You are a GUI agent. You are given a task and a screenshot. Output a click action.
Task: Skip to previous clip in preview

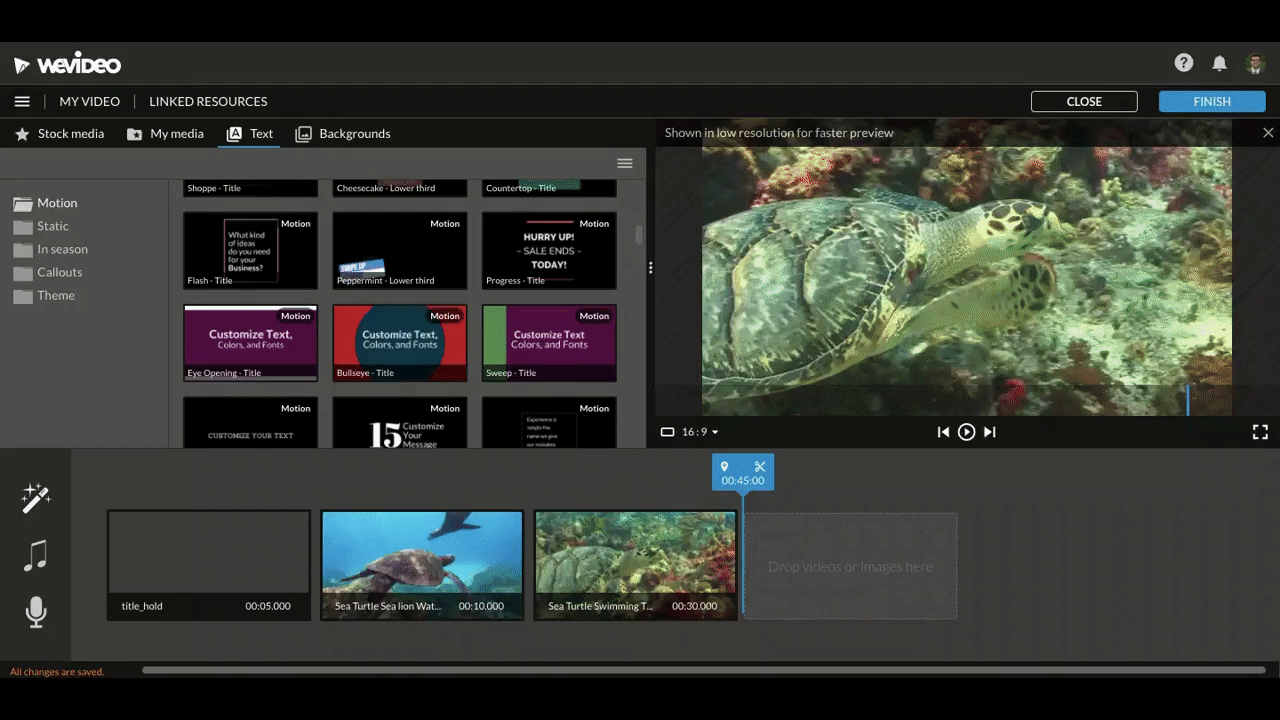tap(943, 432)
